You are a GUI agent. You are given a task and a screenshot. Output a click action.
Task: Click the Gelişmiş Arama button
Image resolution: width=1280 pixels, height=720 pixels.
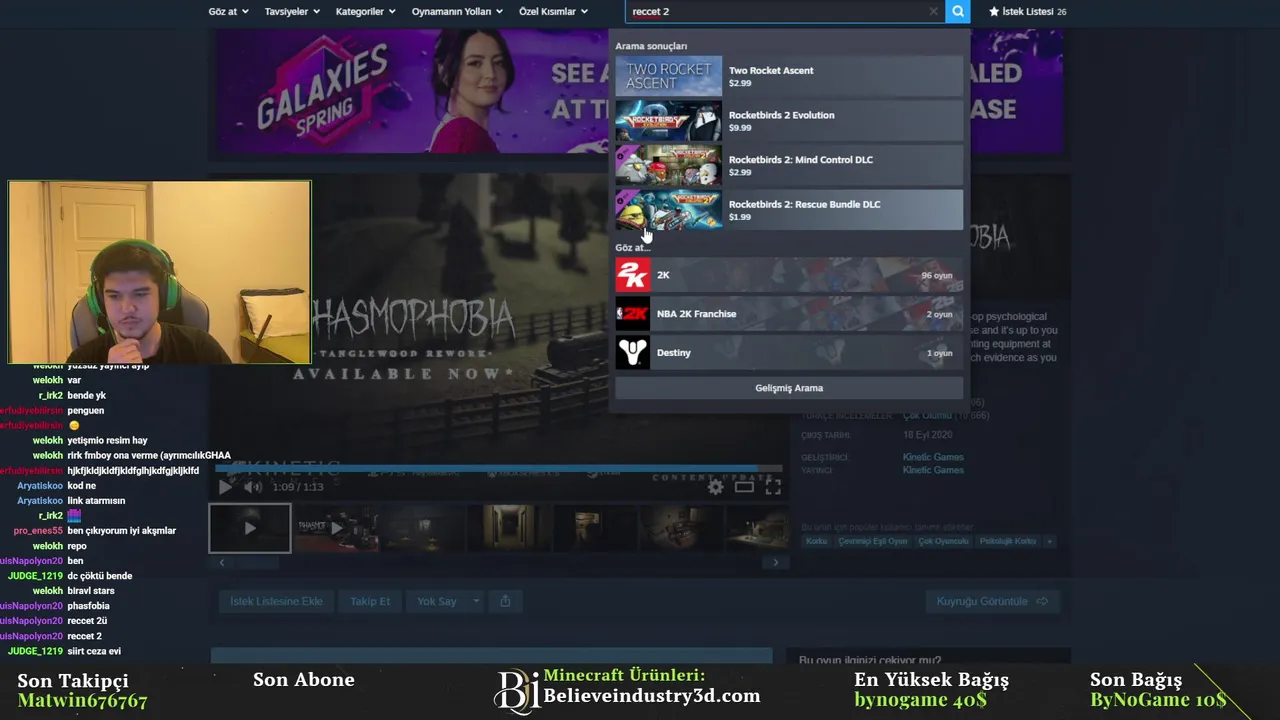pyautogui.click(x=789, y=388)
